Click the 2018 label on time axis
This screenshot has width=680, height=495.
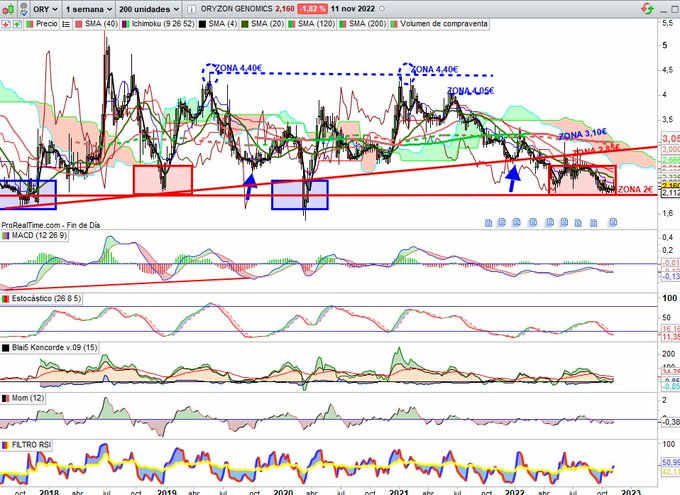click(49, 492)
